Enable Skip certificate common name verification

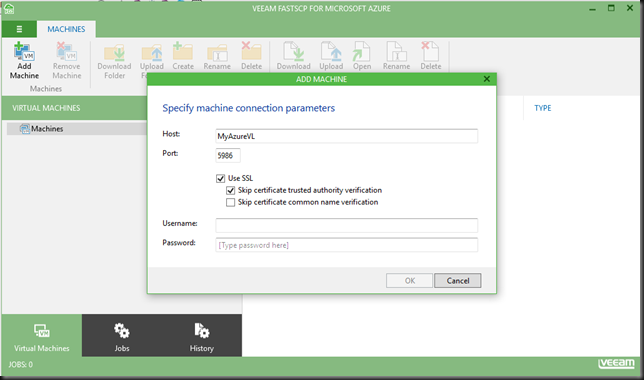tap(230, 202)
